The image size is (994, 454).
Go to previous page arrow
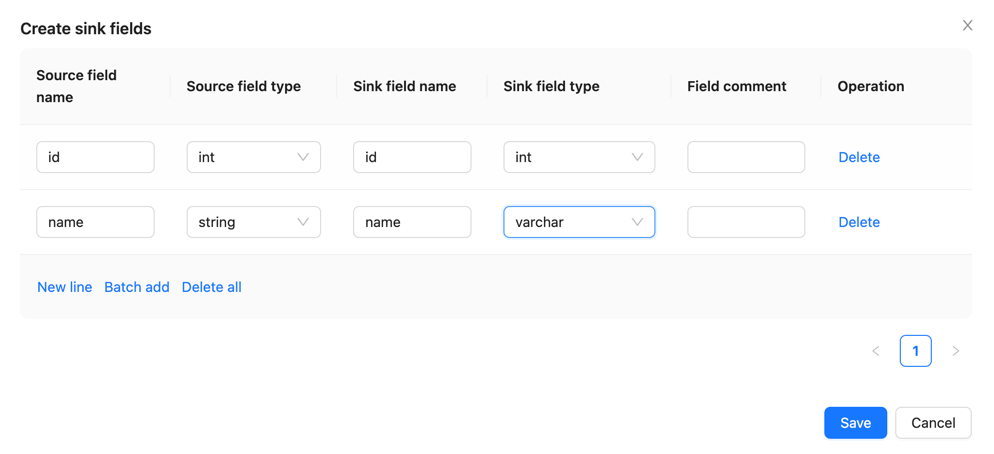876,351
